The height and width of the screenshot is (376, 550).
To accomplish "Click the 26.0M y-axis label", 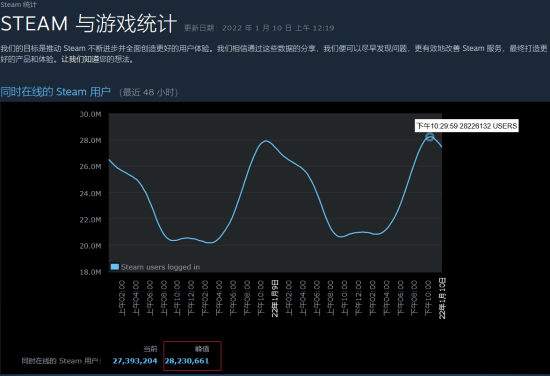I will click(x=90, y=167).
